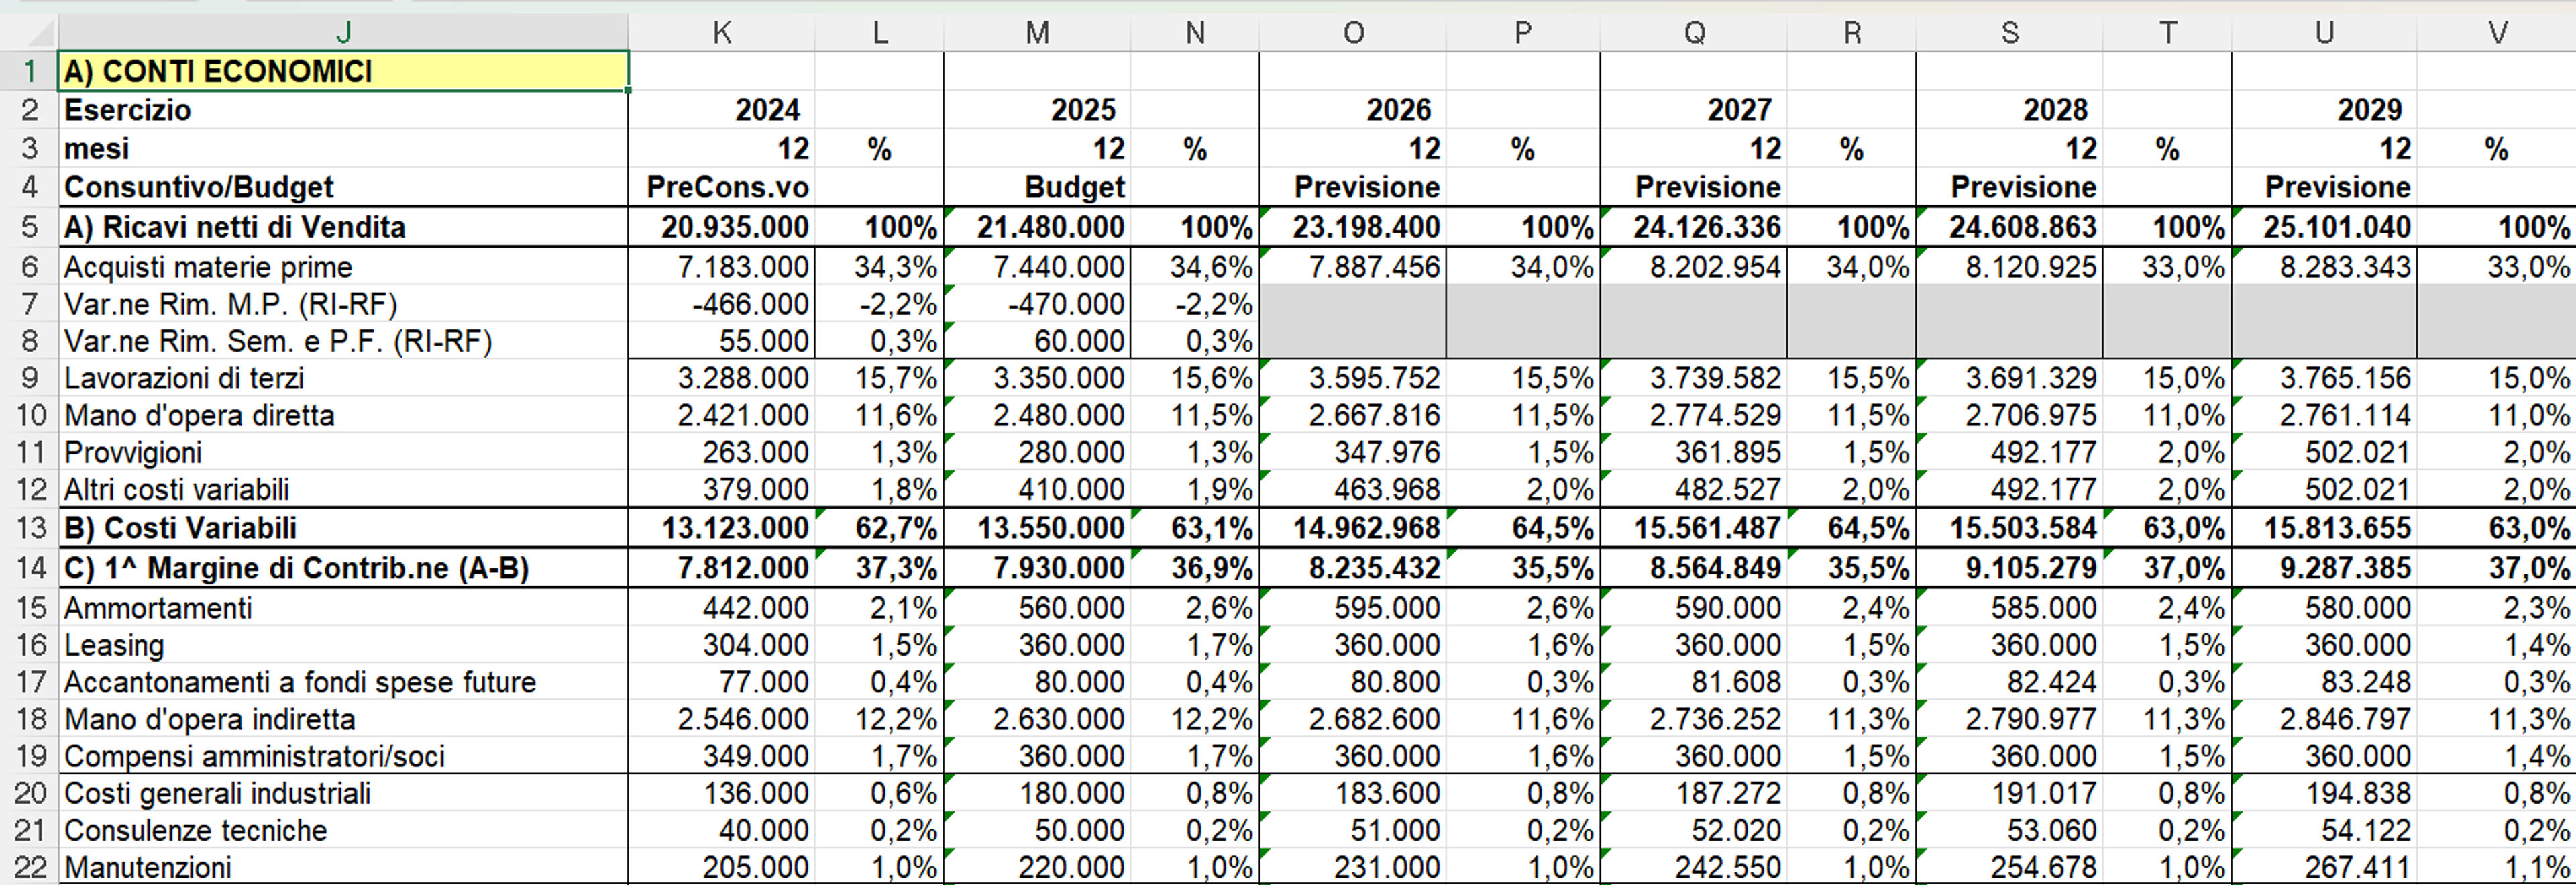
Task: Click the 2024 revenue cell 20.935.000
Action: (x=721, y=227)
